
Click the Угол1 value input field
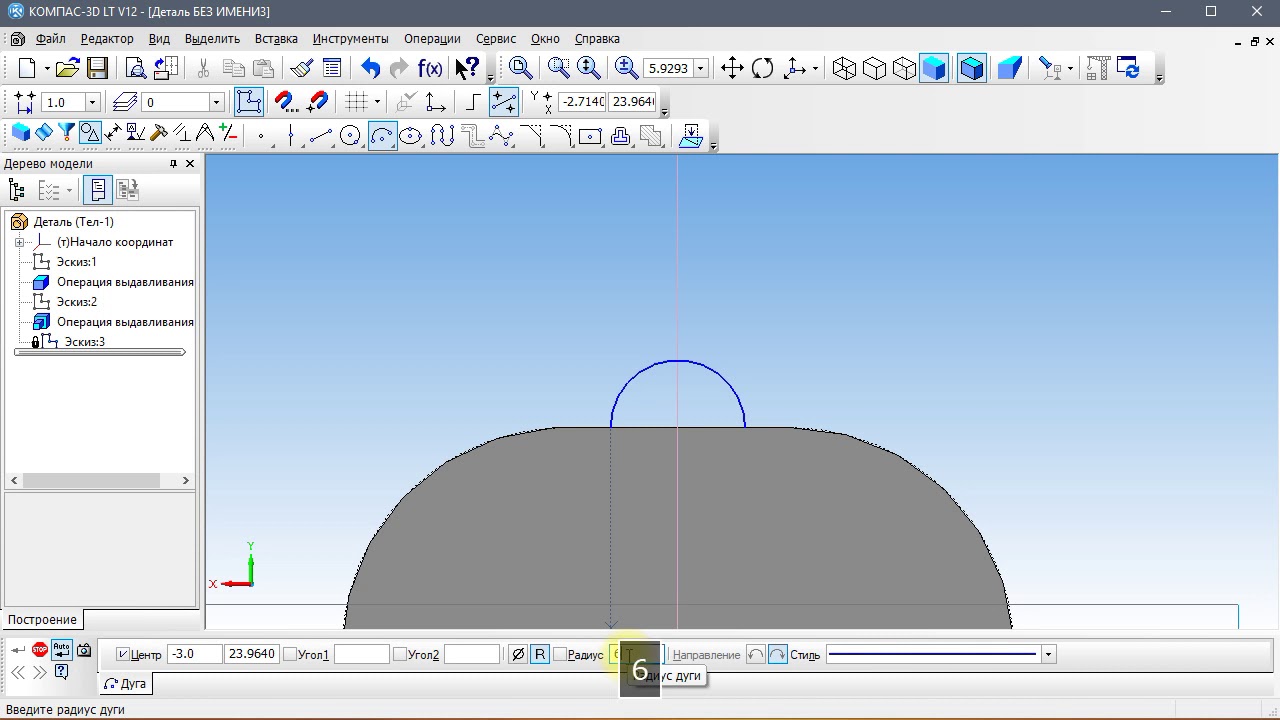coord(361,654)
